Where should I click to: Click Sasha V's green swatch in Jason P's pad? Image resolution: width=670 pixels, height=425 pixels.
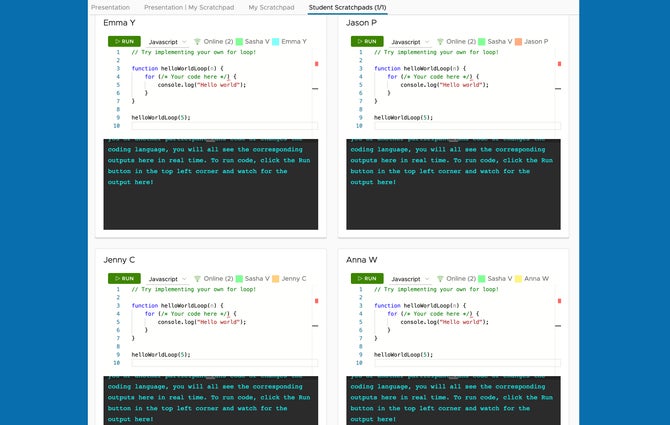[482, 41]
